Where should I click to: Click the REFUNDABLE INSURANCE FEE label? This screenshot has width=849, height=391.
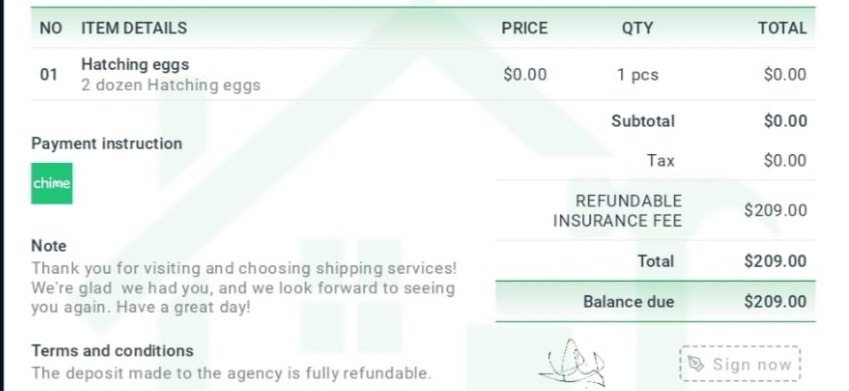click(617, 211)
